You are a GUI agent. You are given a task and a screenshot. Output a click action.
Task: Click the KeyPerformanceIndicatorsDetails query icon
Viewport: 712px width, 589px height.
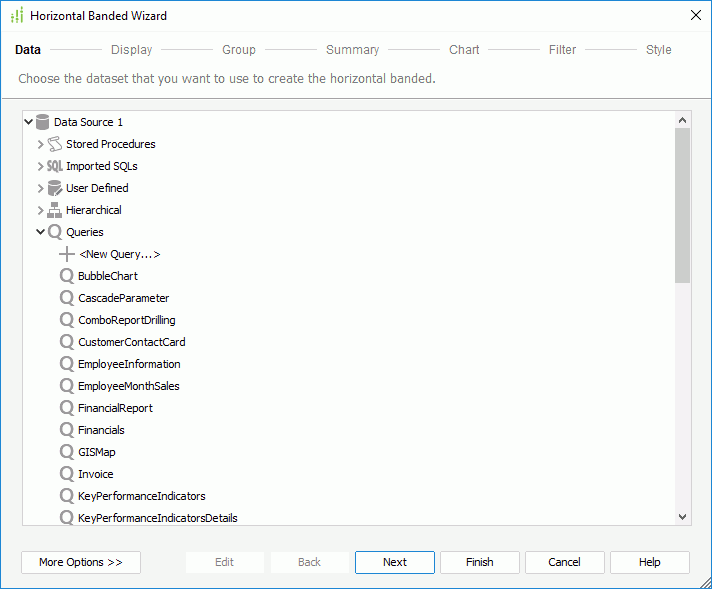(67, 517)
